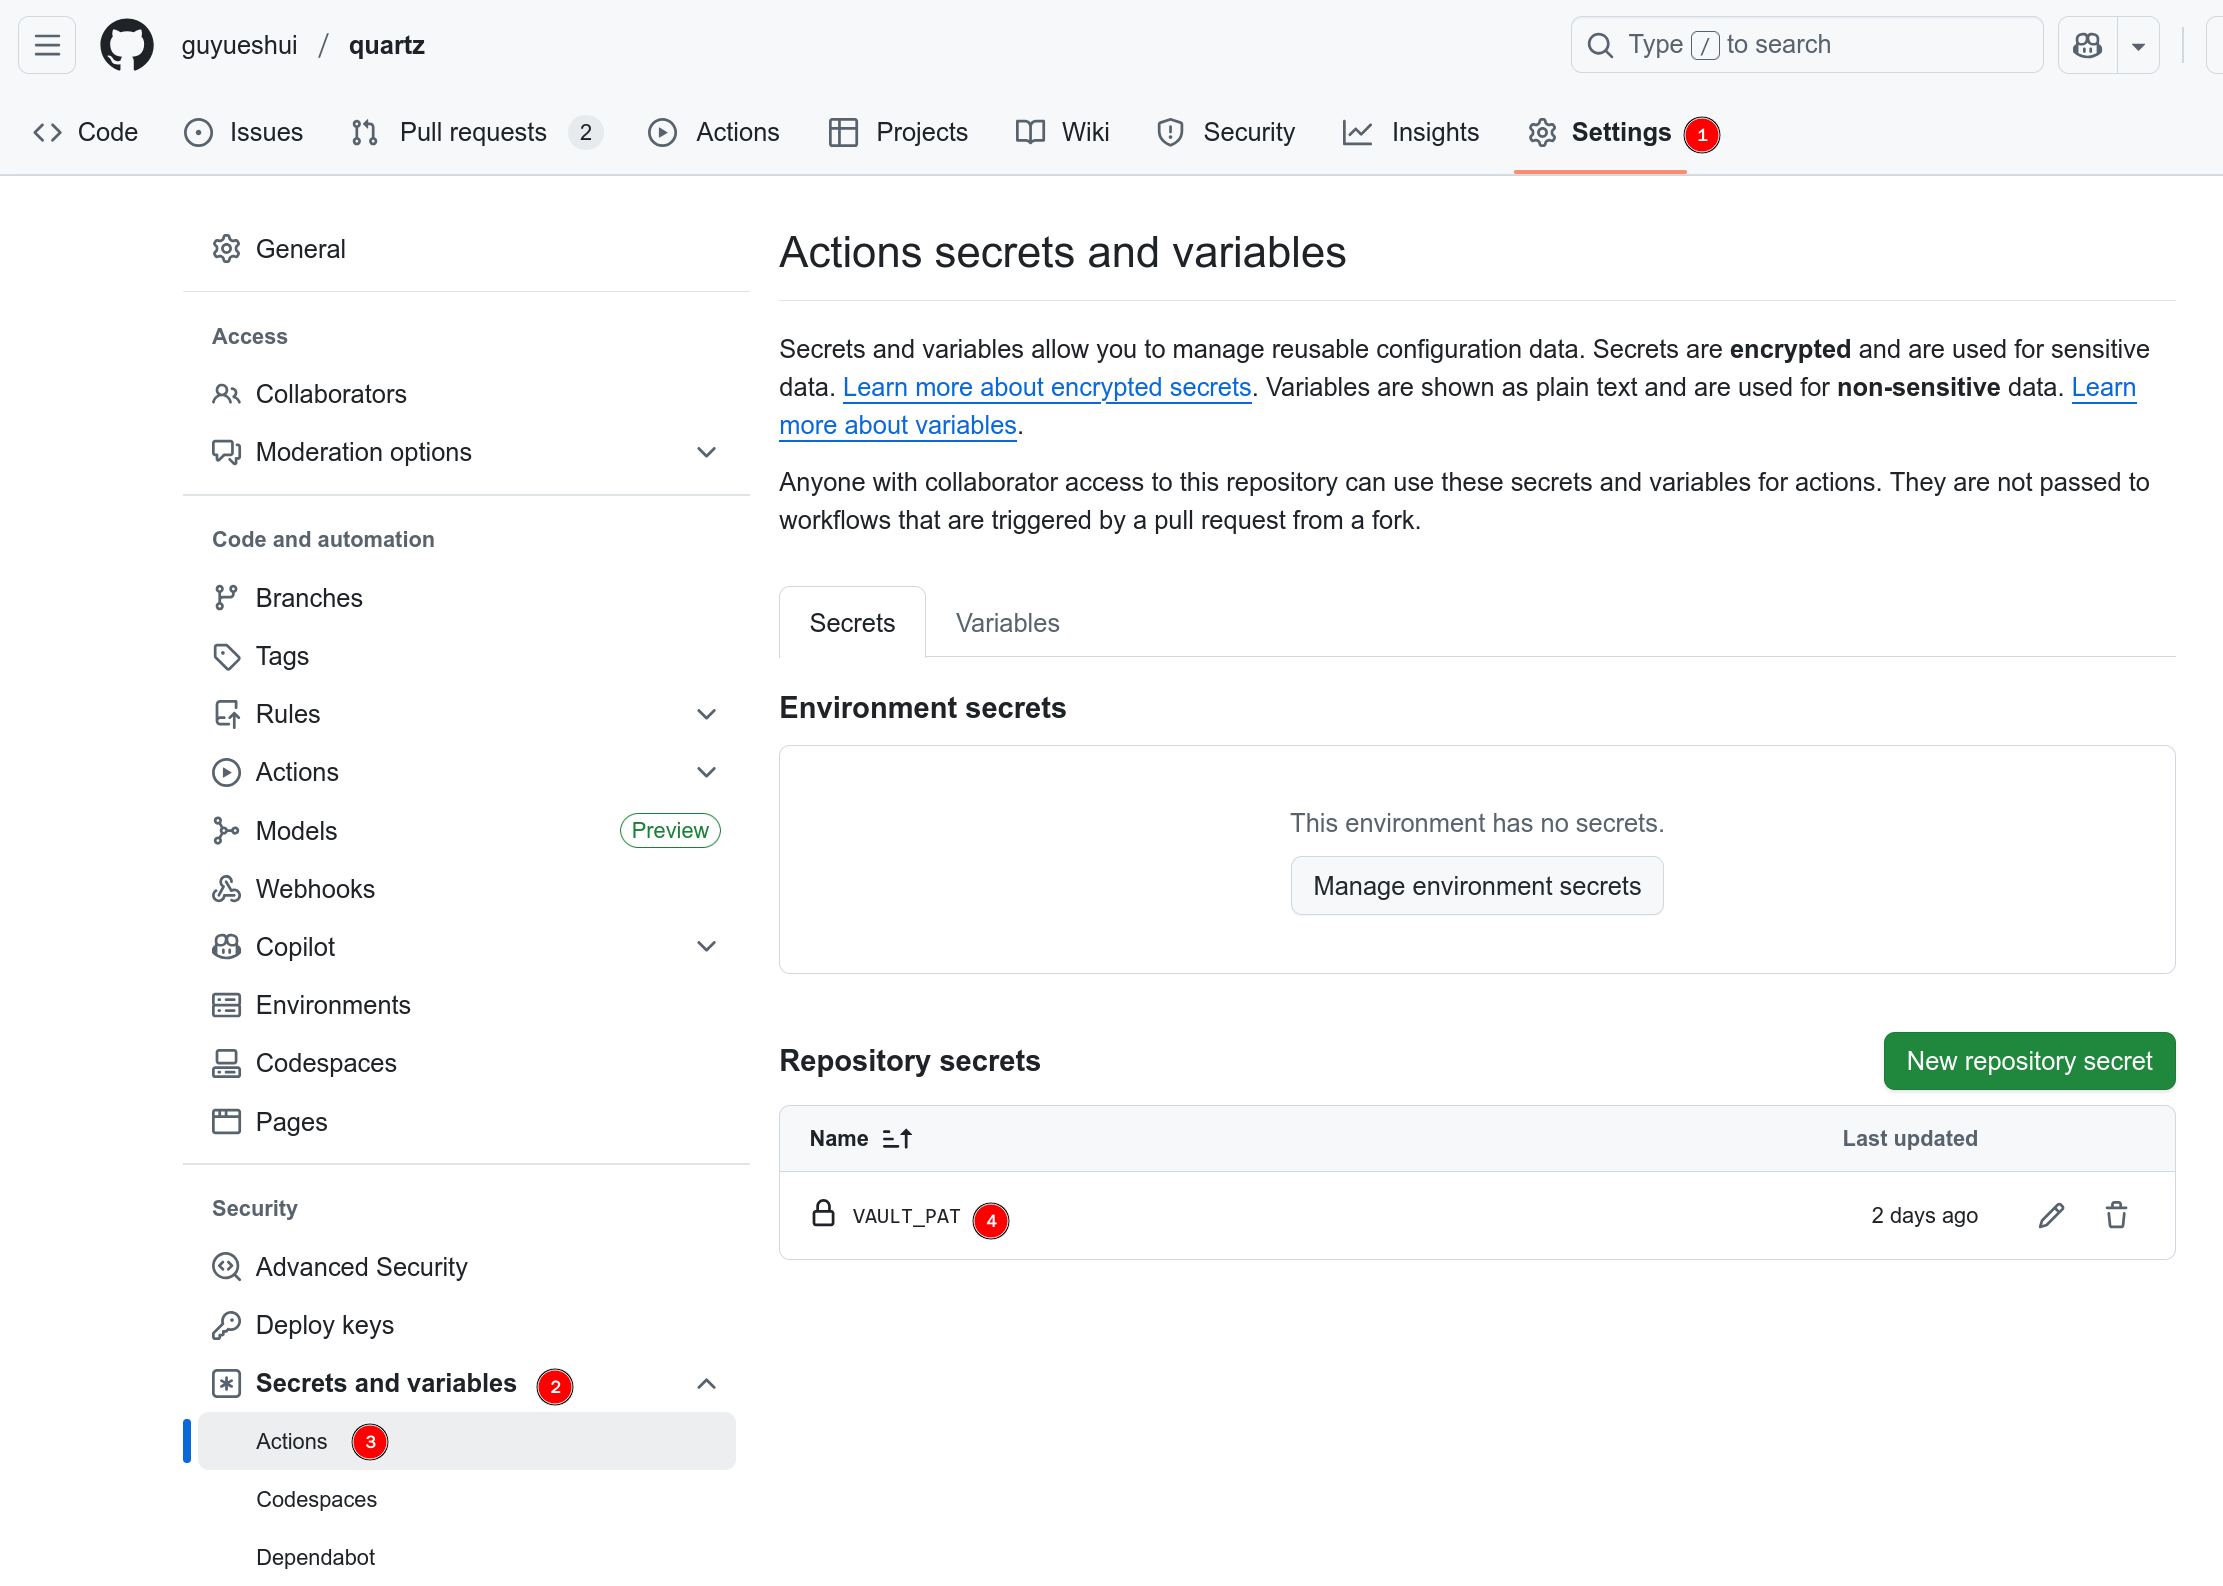Screen dimensions: 2223x1586
Task: Click the GitHub Octocat logo
Action: click(127, 45)
